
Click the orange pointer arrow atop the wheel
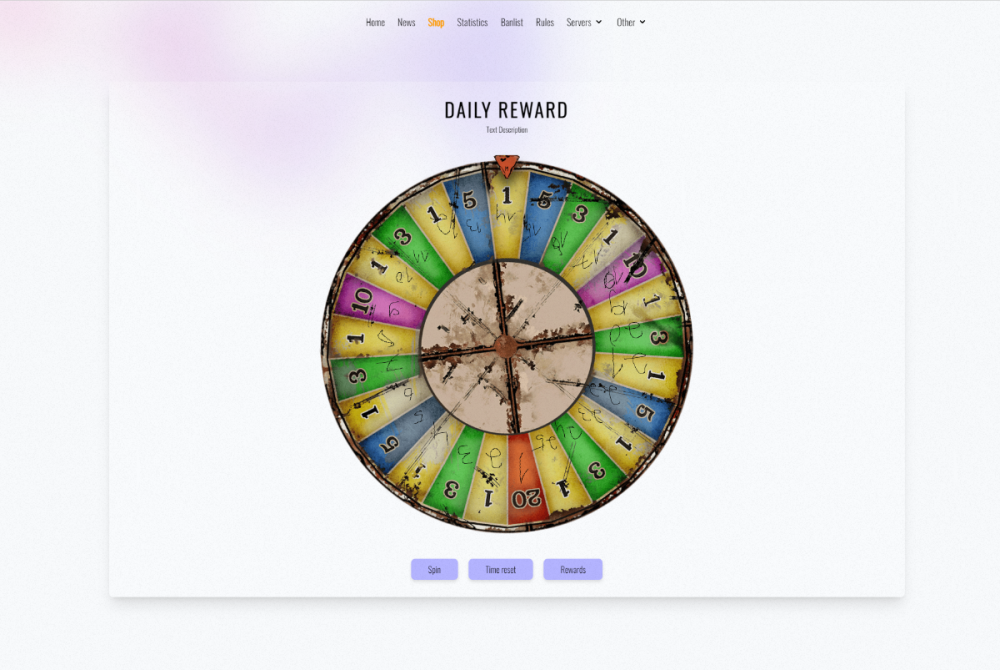[x=506, y=165]
